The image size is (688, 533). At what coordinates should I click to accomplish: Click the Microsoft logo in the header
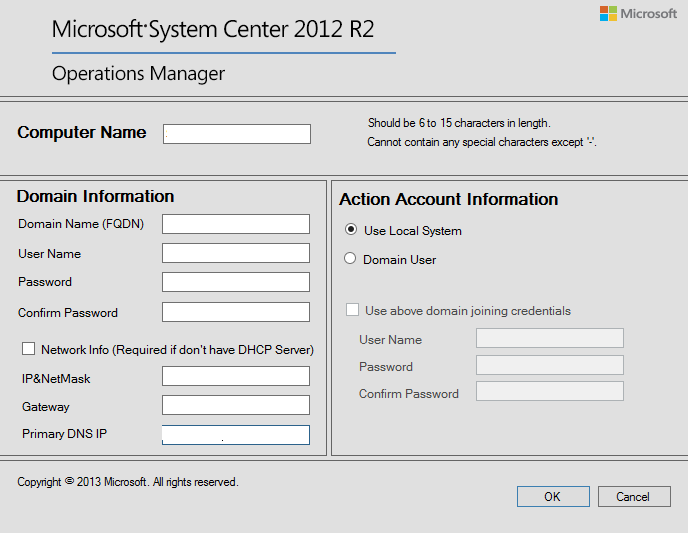[x=638, y=14]
